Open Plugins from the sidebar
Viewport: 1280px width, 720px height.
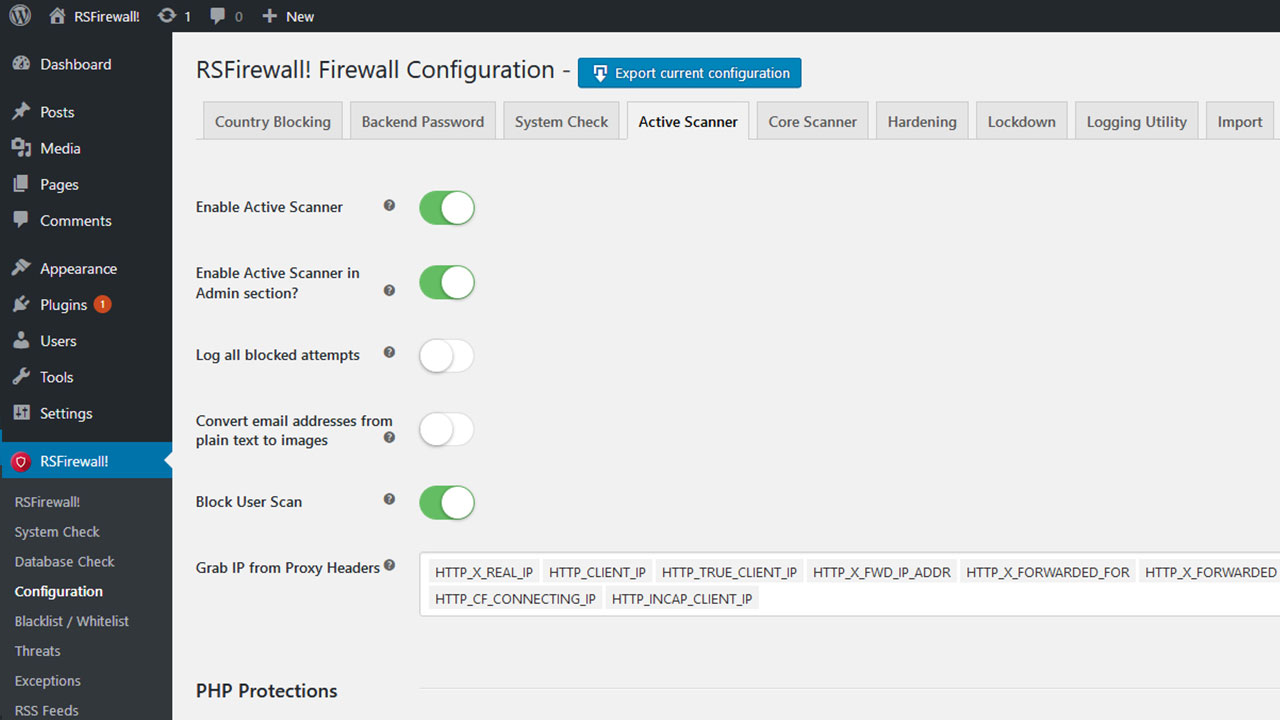pyautogui.click(x=63, y=305)
